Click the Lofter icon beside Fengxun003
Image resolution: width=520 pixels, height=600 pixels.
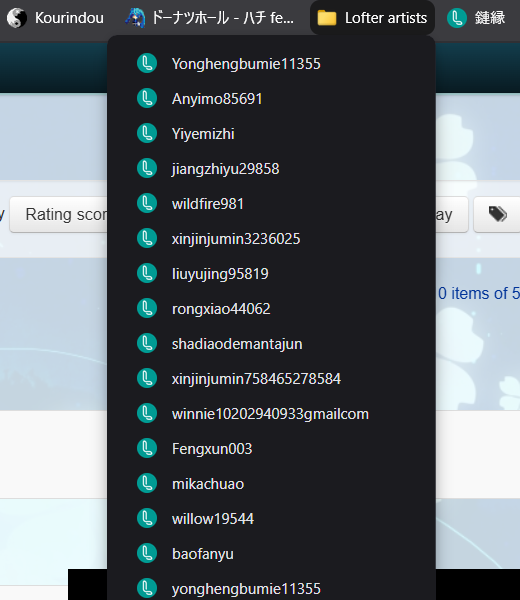point(147,448)
